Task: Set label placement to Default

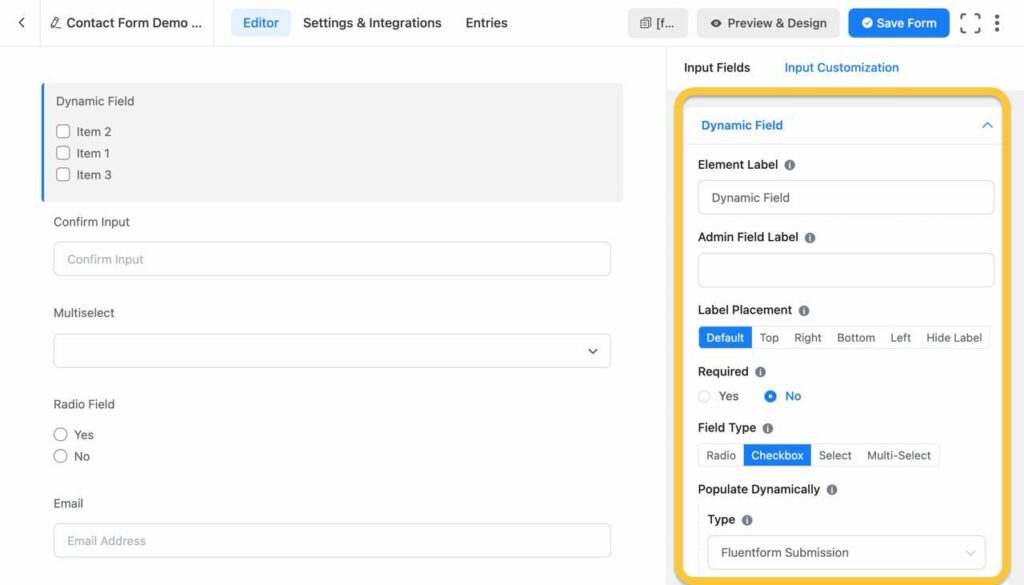Action: tap(725, 338)
